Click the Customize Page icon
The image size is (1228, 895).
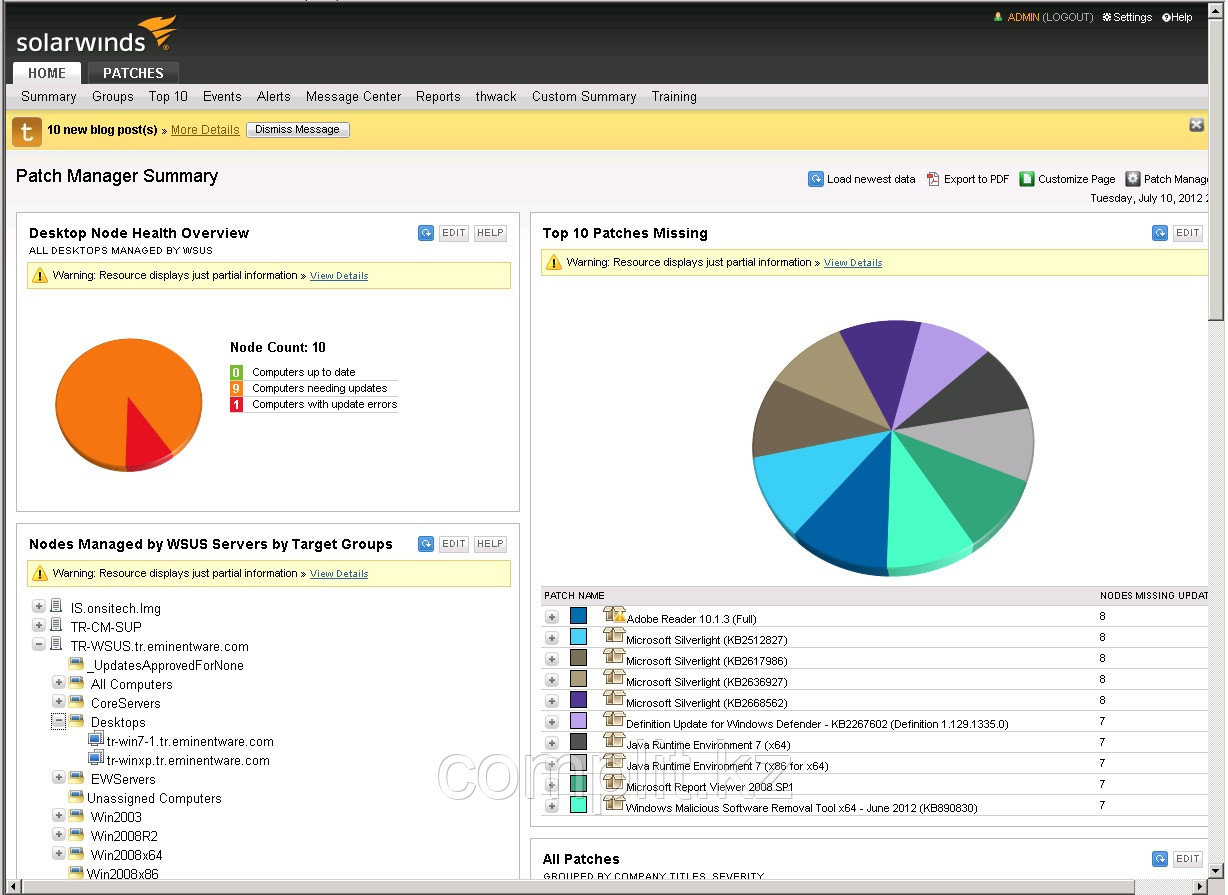pyautogui.click(x=1026, y=179)
